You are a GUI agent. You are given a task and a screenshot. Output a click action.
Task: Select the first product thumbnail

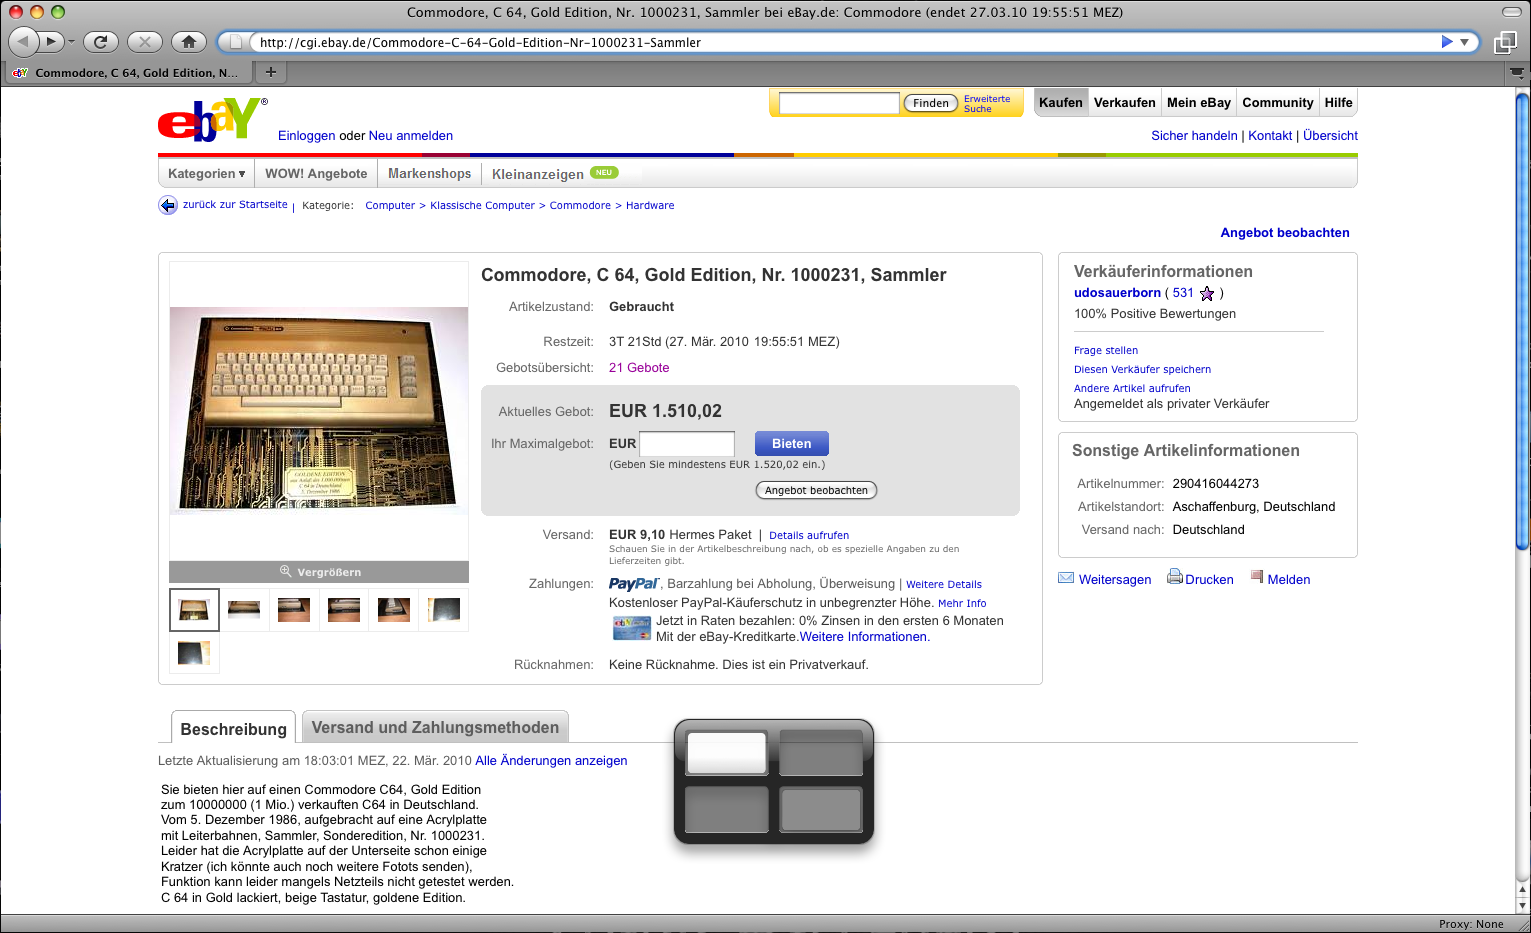(x=194, y=610)
